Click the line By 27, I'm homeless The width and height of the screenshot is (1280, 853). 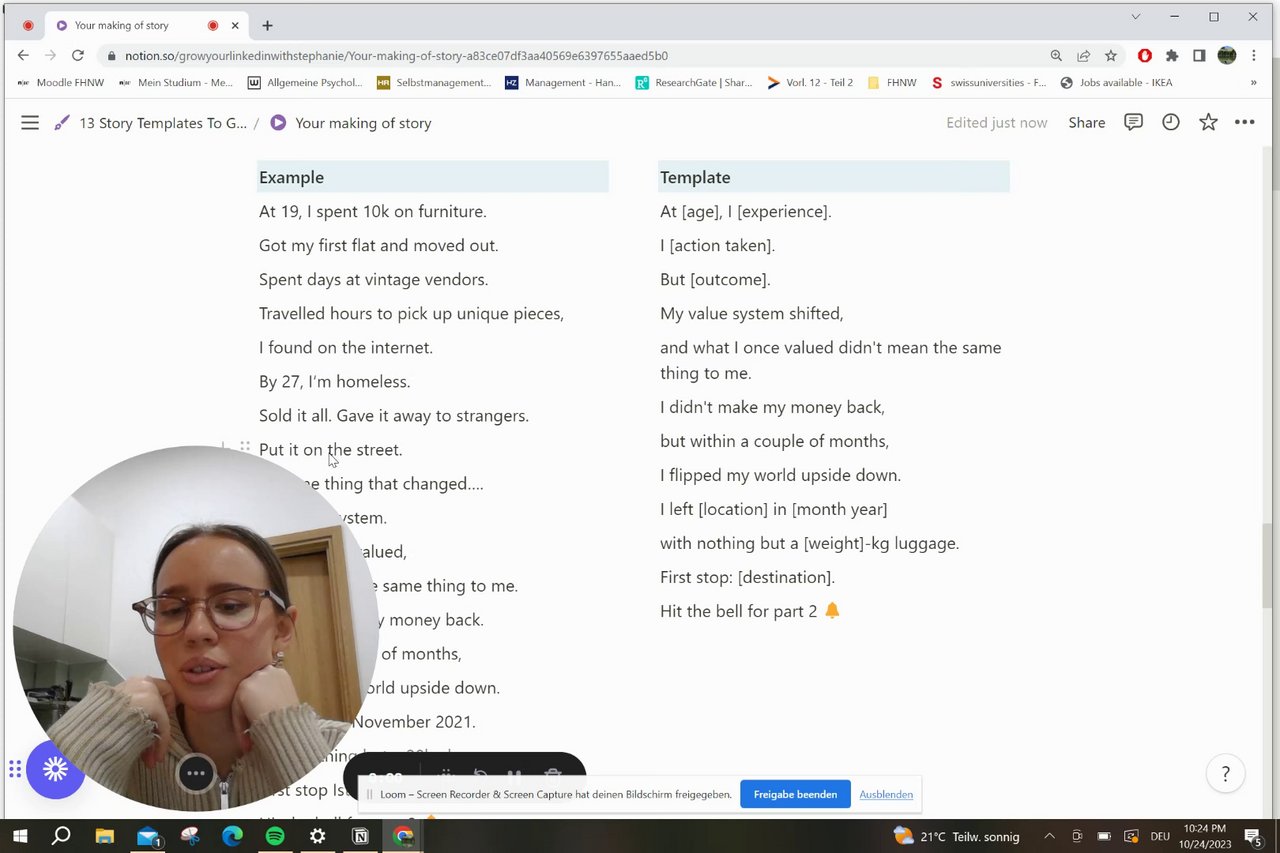(x=335, y=382)
